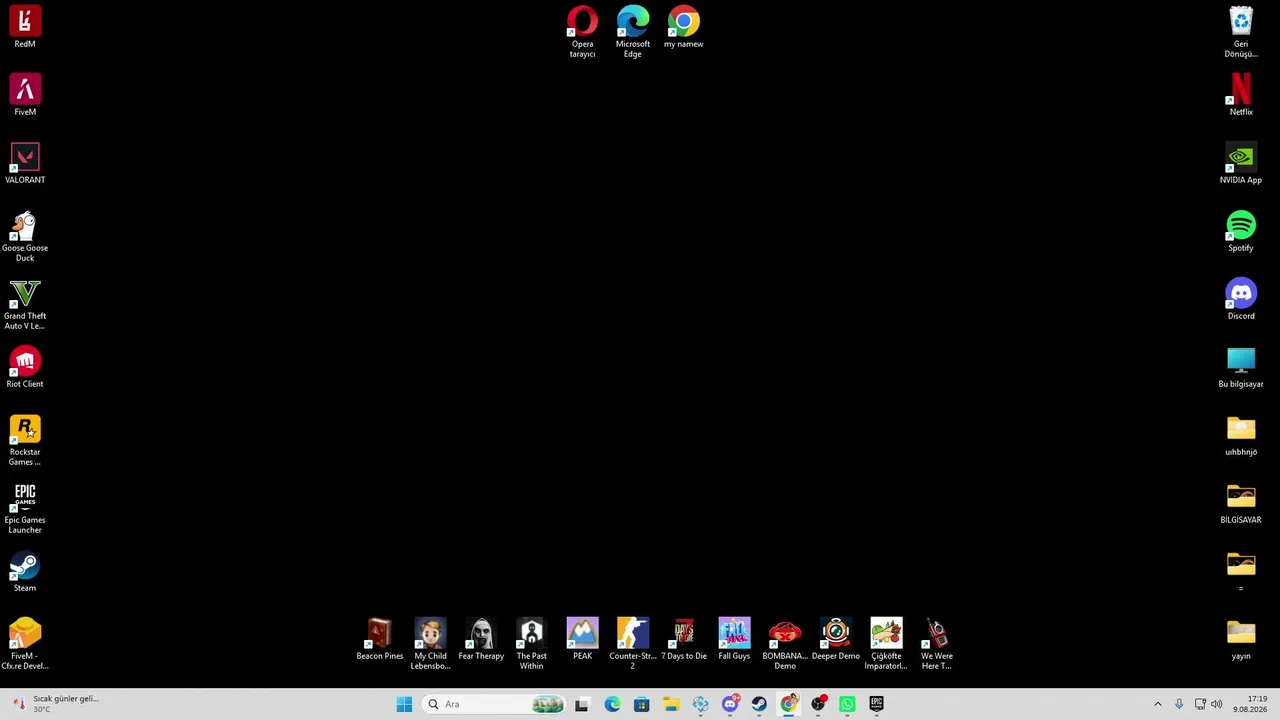Select the Fear Therapy game shortcut

481,639
